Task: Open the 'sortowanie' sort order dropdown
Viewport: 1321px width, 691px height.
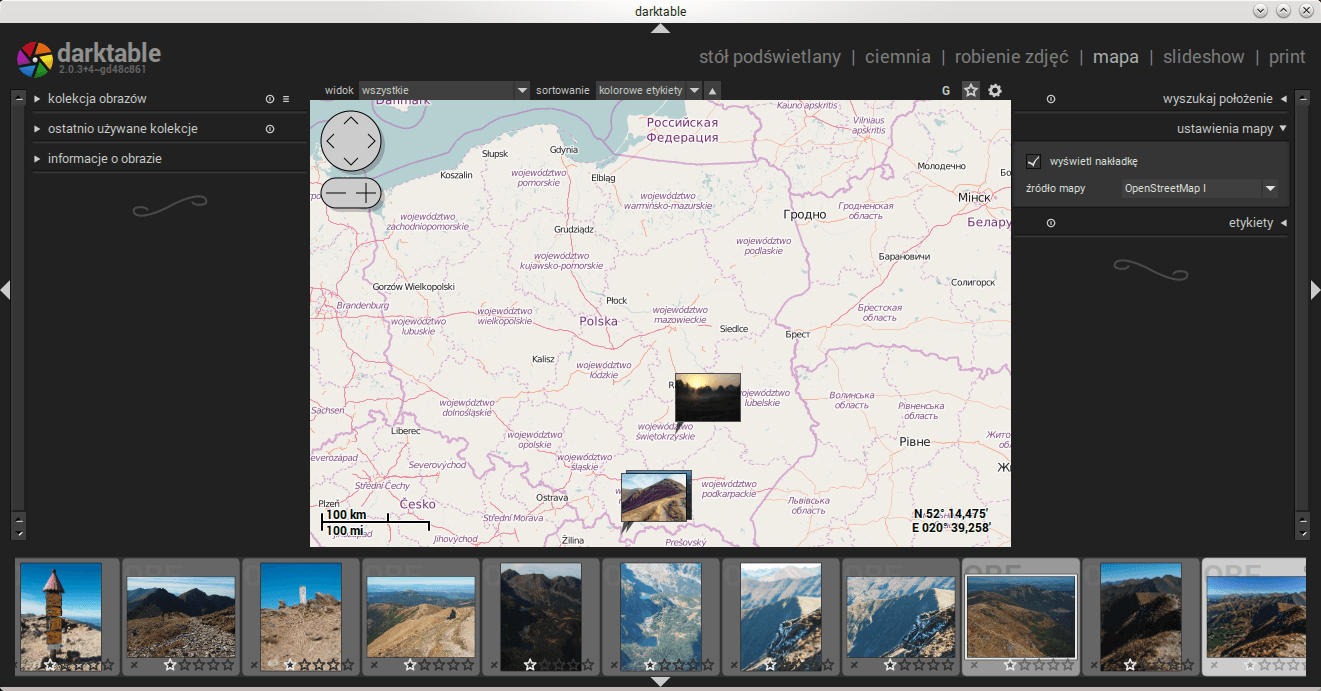Action: coord(648,90)
